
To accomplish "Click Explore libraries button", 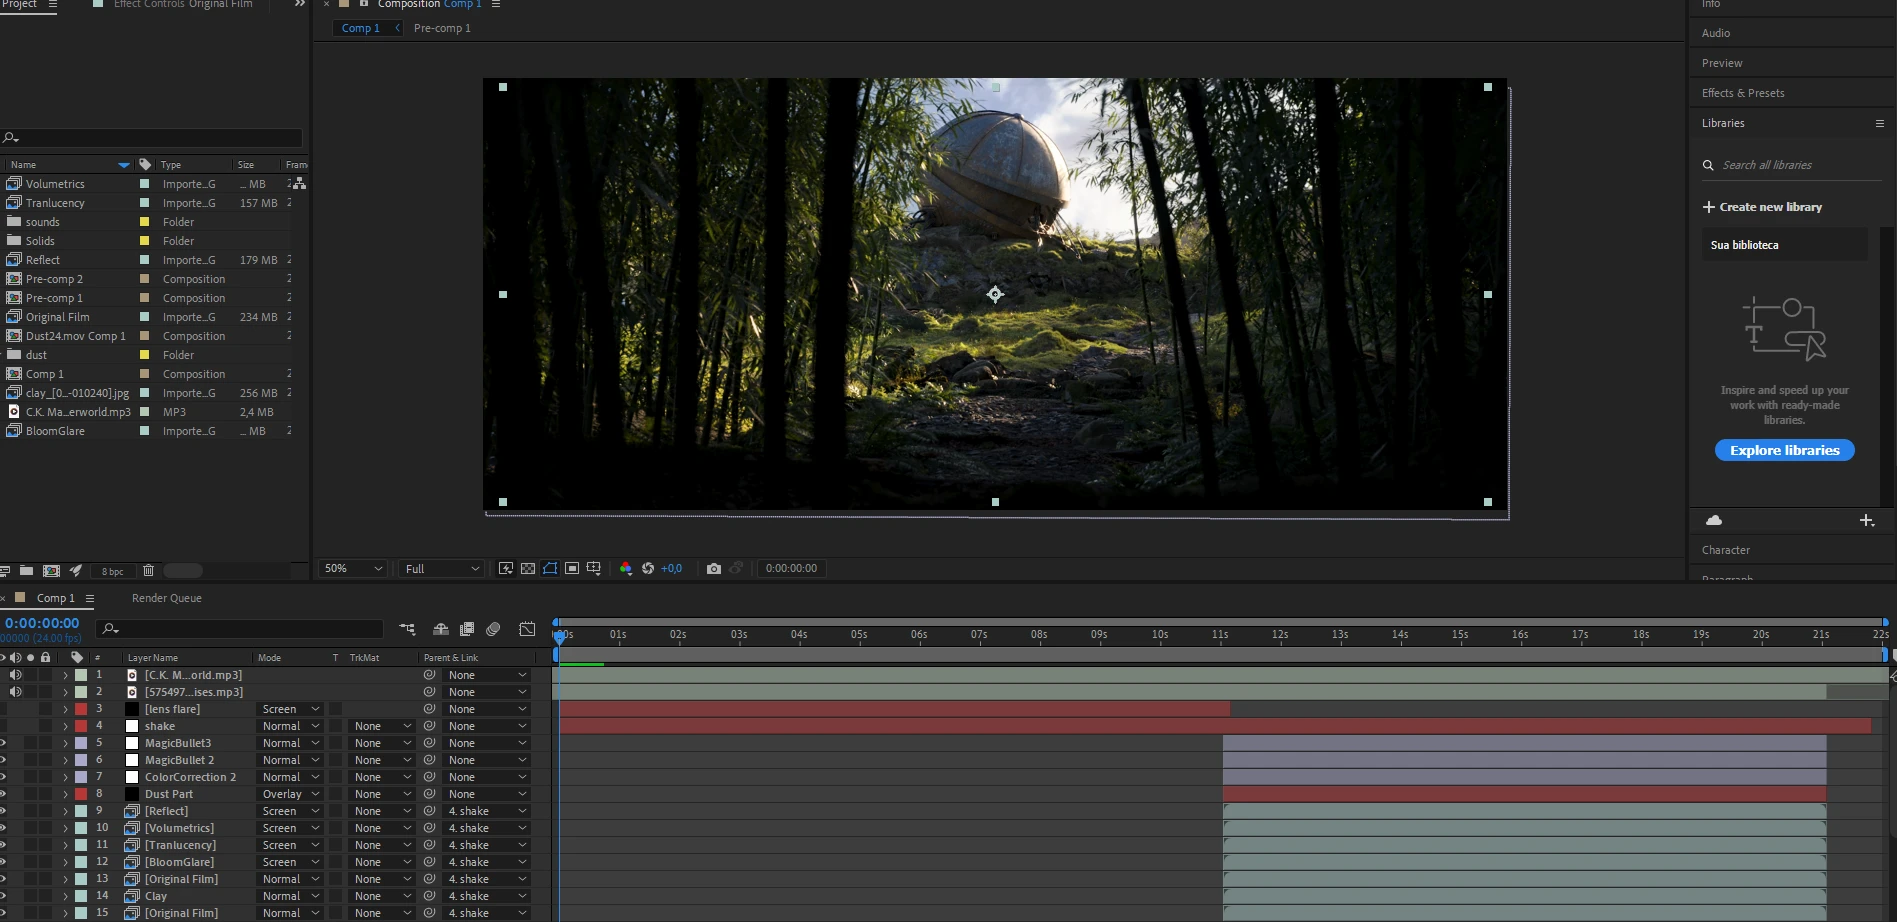I will (1784, 450).
